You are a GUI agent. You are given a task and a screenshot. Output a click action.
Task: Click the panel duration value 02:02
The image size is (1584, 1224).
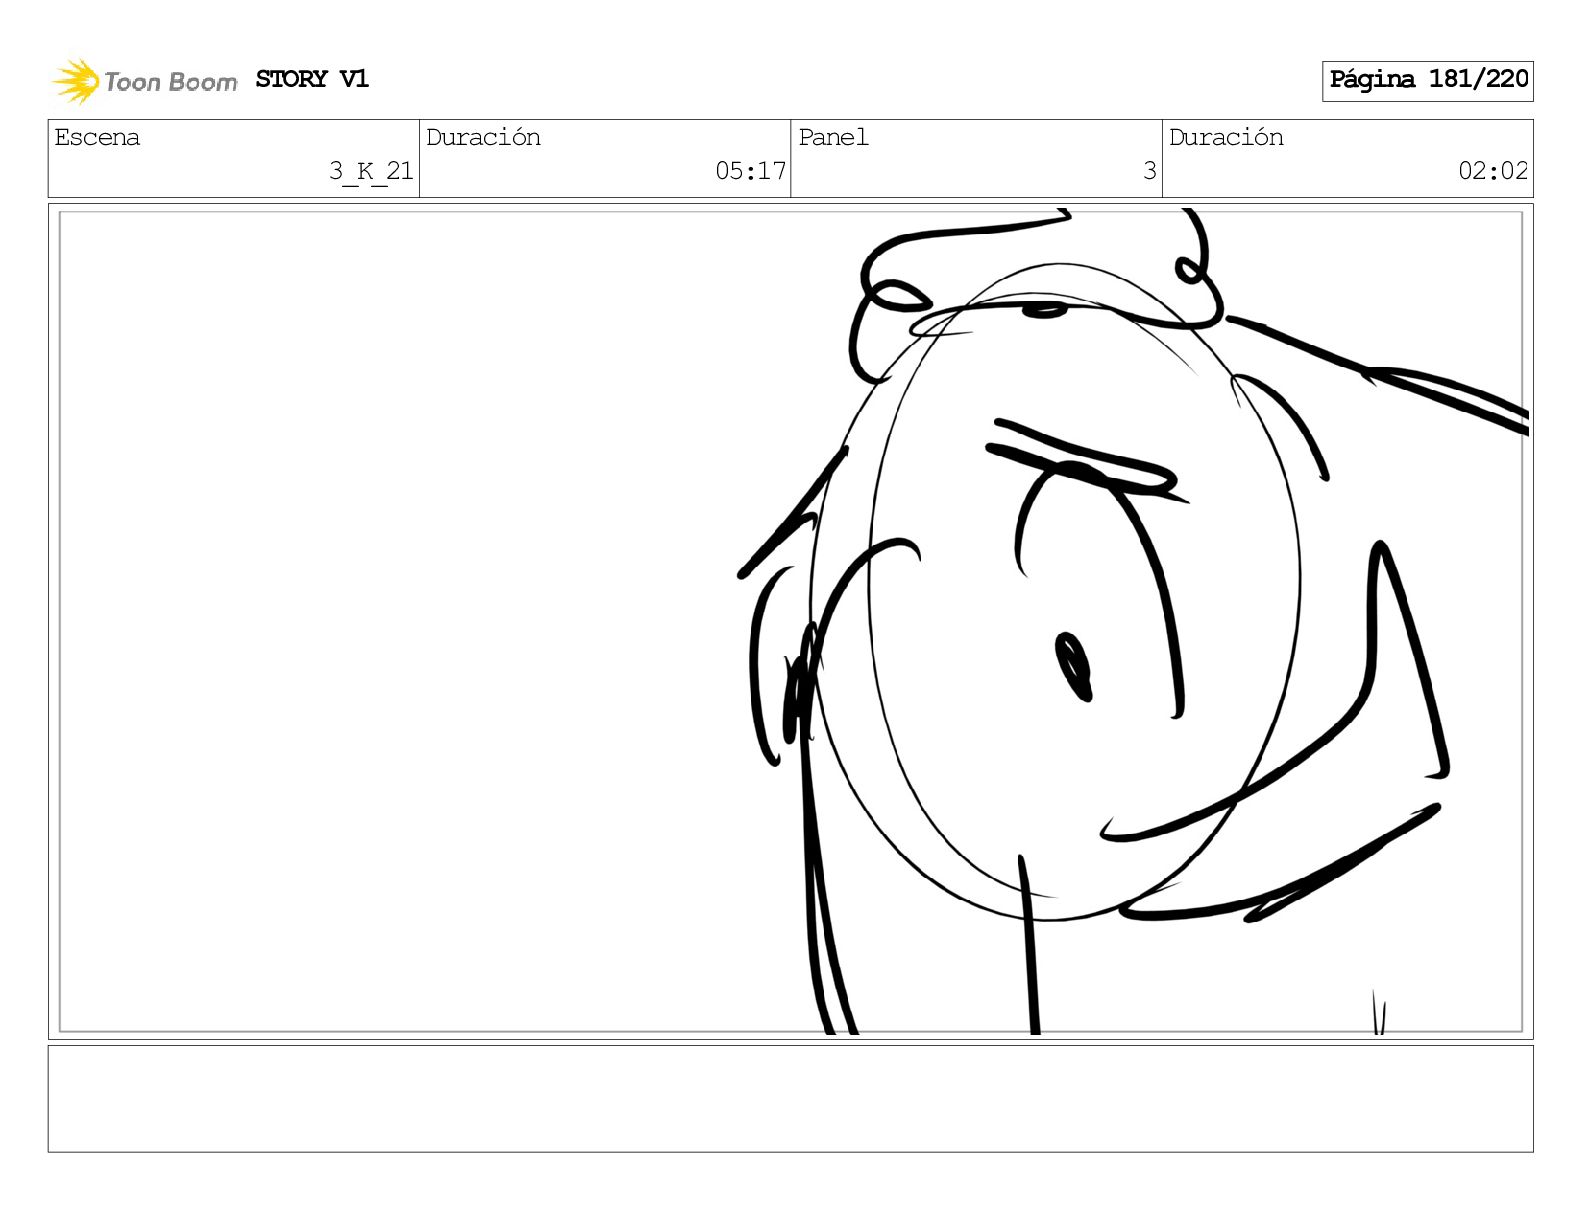[1493, 171]
